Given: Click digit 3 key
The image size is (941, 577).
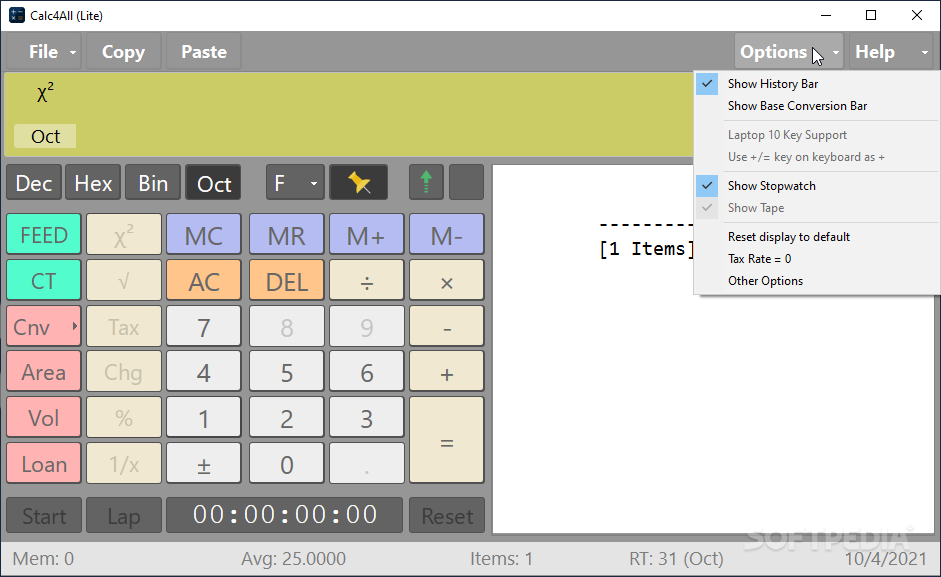Looking at the screenshot, I should point(367,418).
